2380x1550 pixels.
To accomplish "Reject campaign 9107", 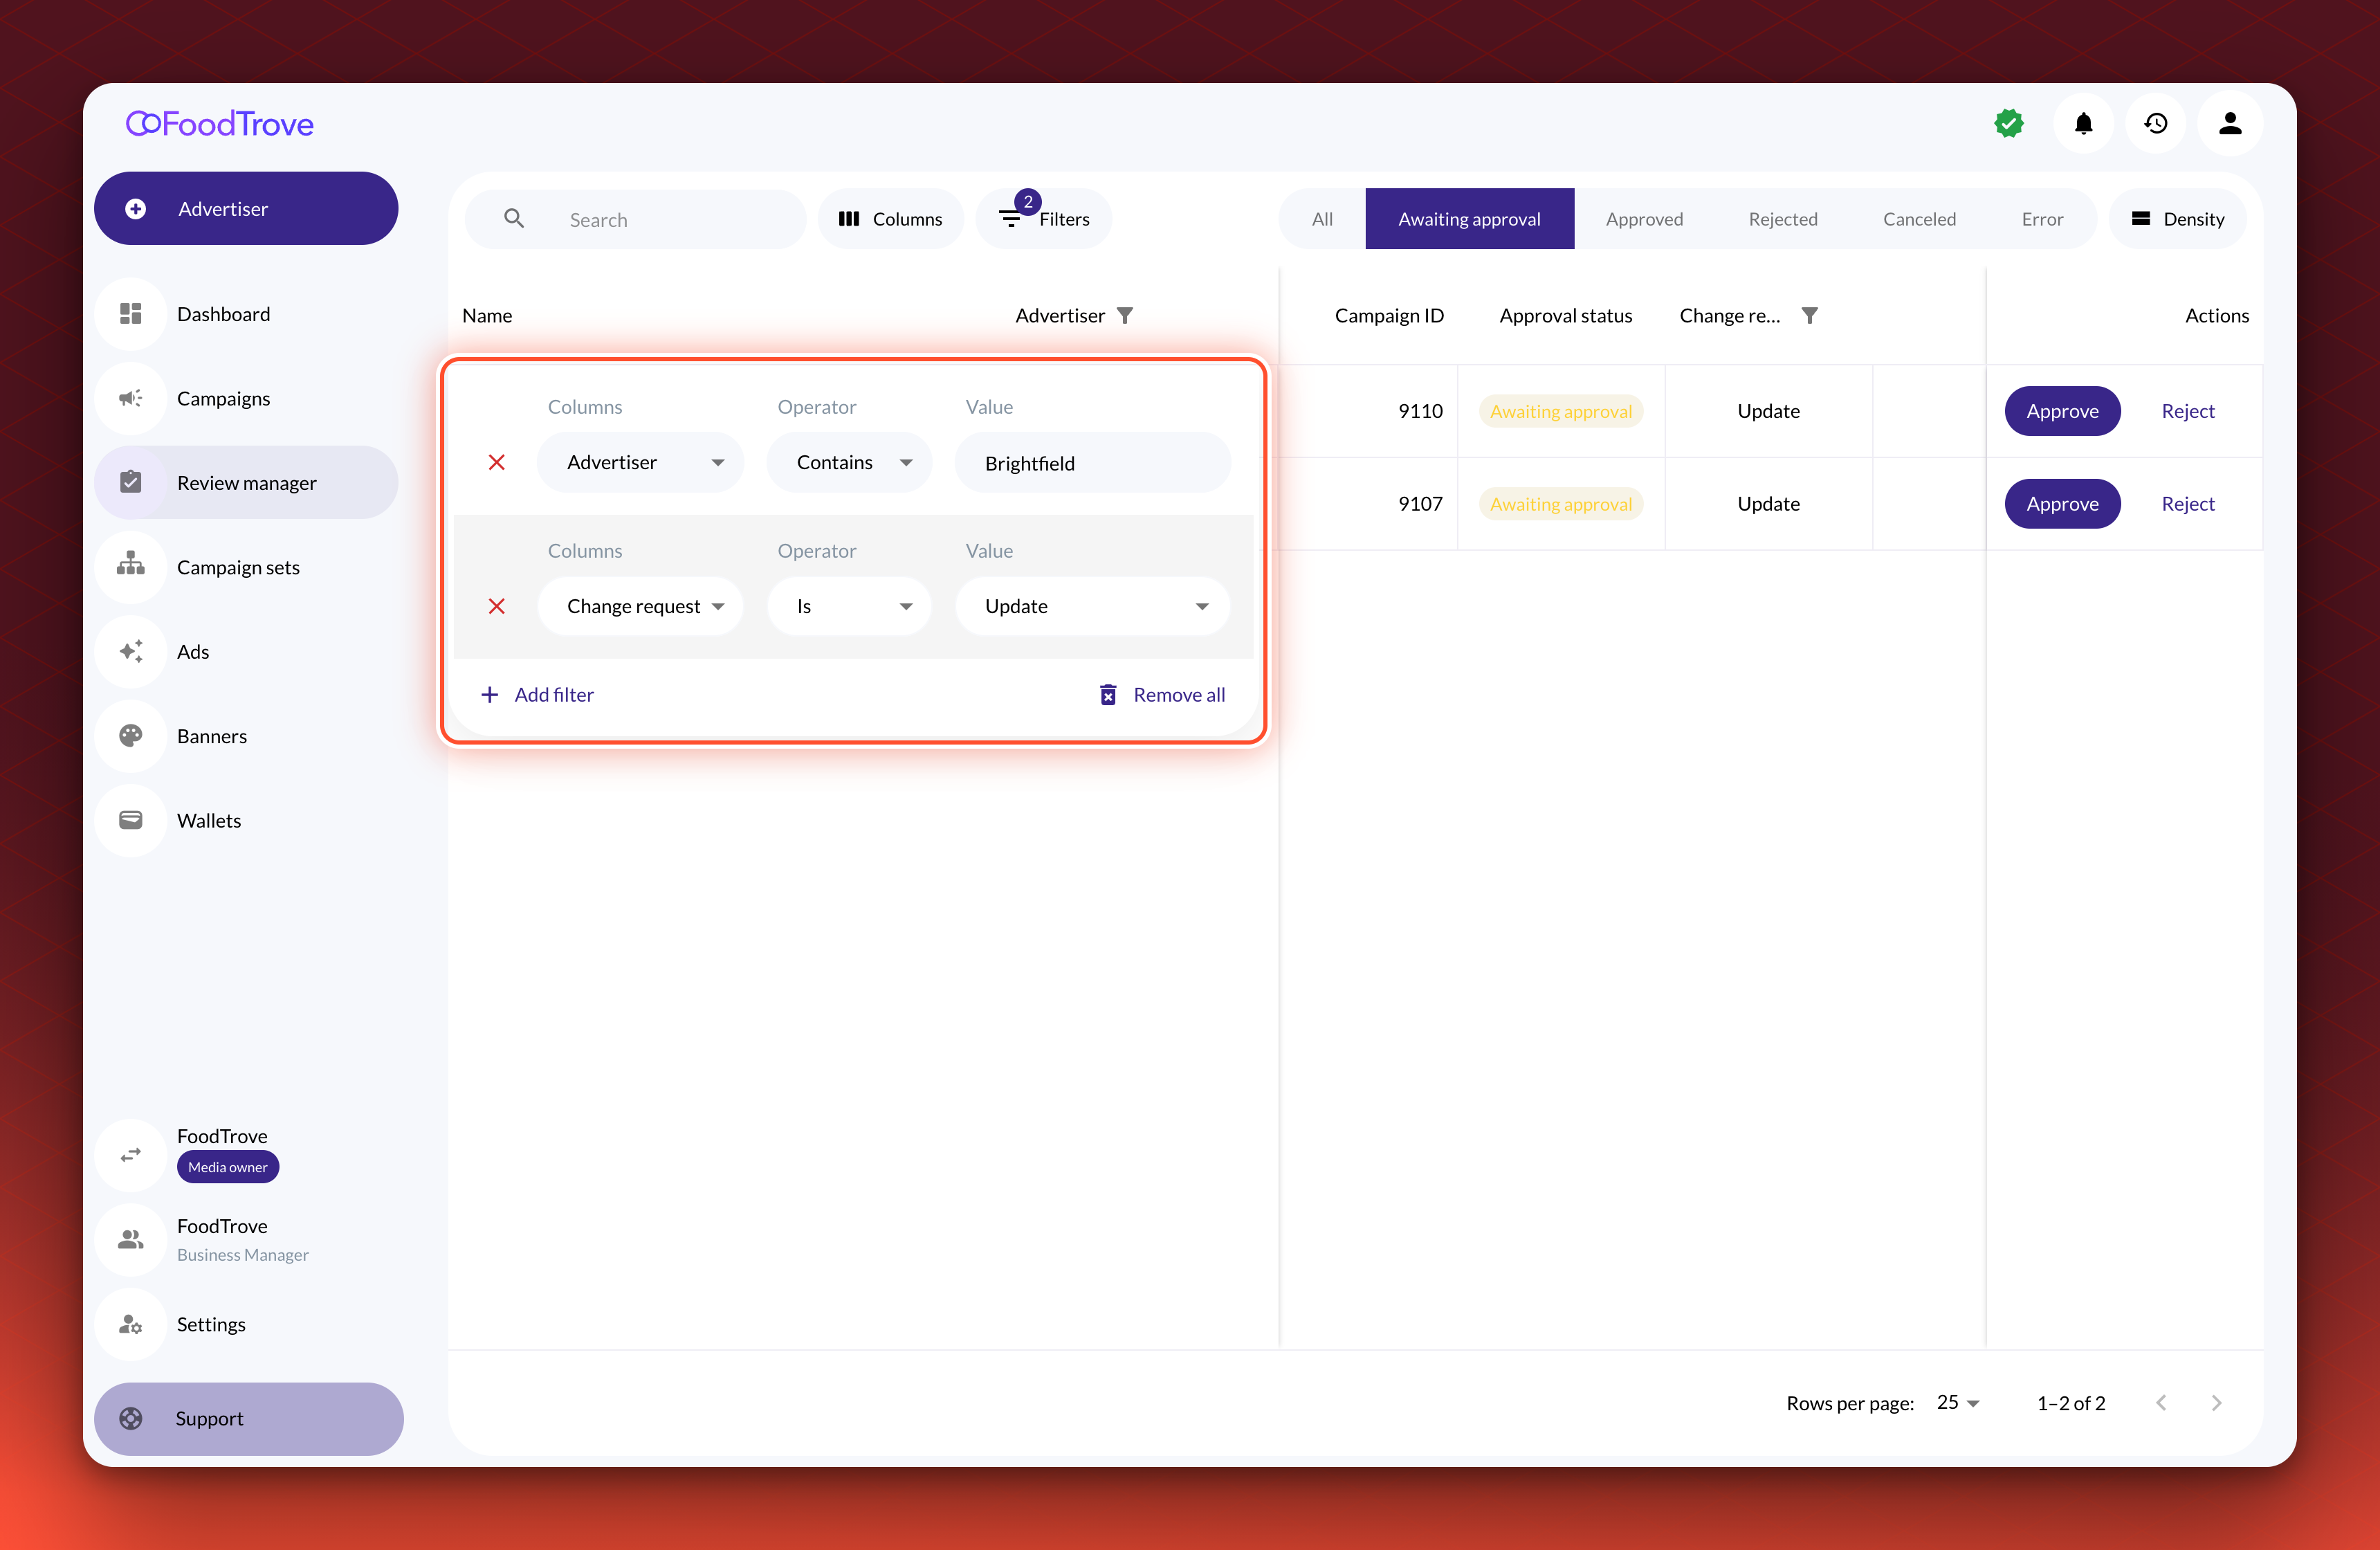I will point(2188,504).
